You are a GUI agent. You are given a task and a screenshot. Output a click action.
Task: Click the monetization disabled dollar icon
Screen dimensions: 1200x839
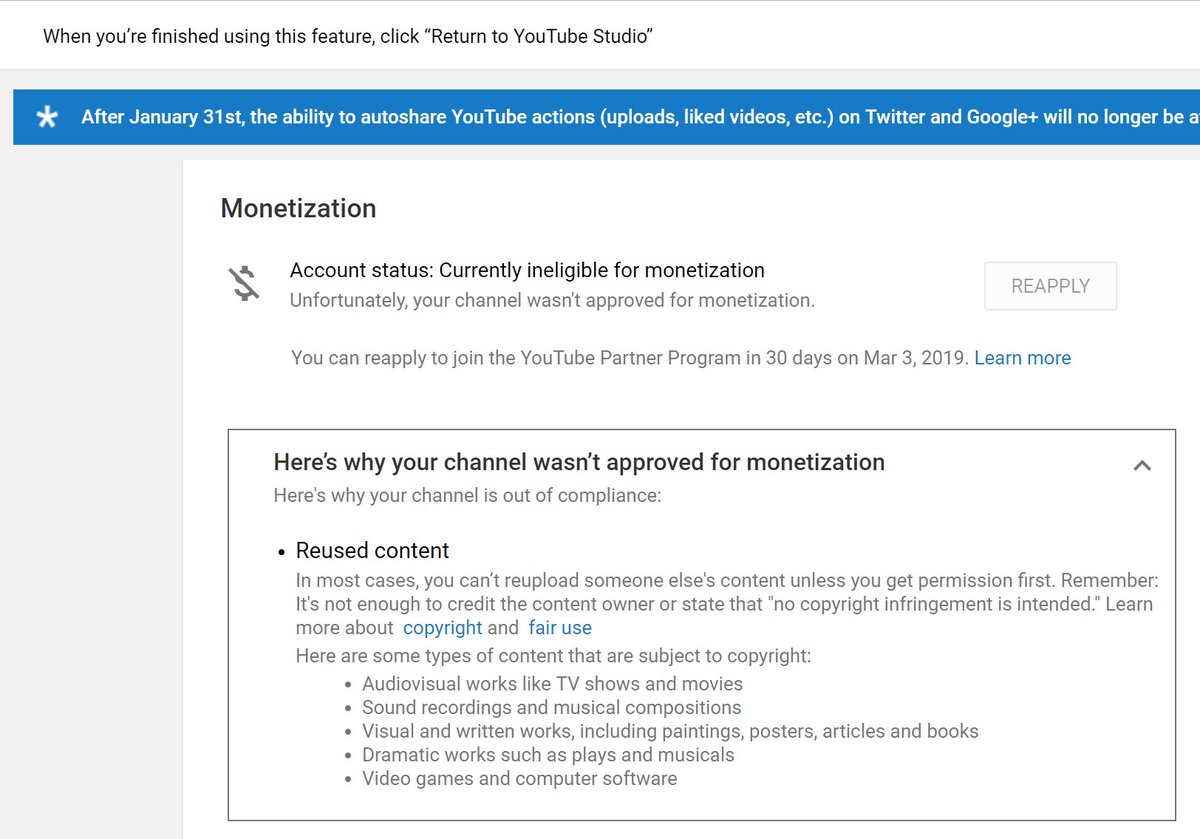click(x=244, y=284)
